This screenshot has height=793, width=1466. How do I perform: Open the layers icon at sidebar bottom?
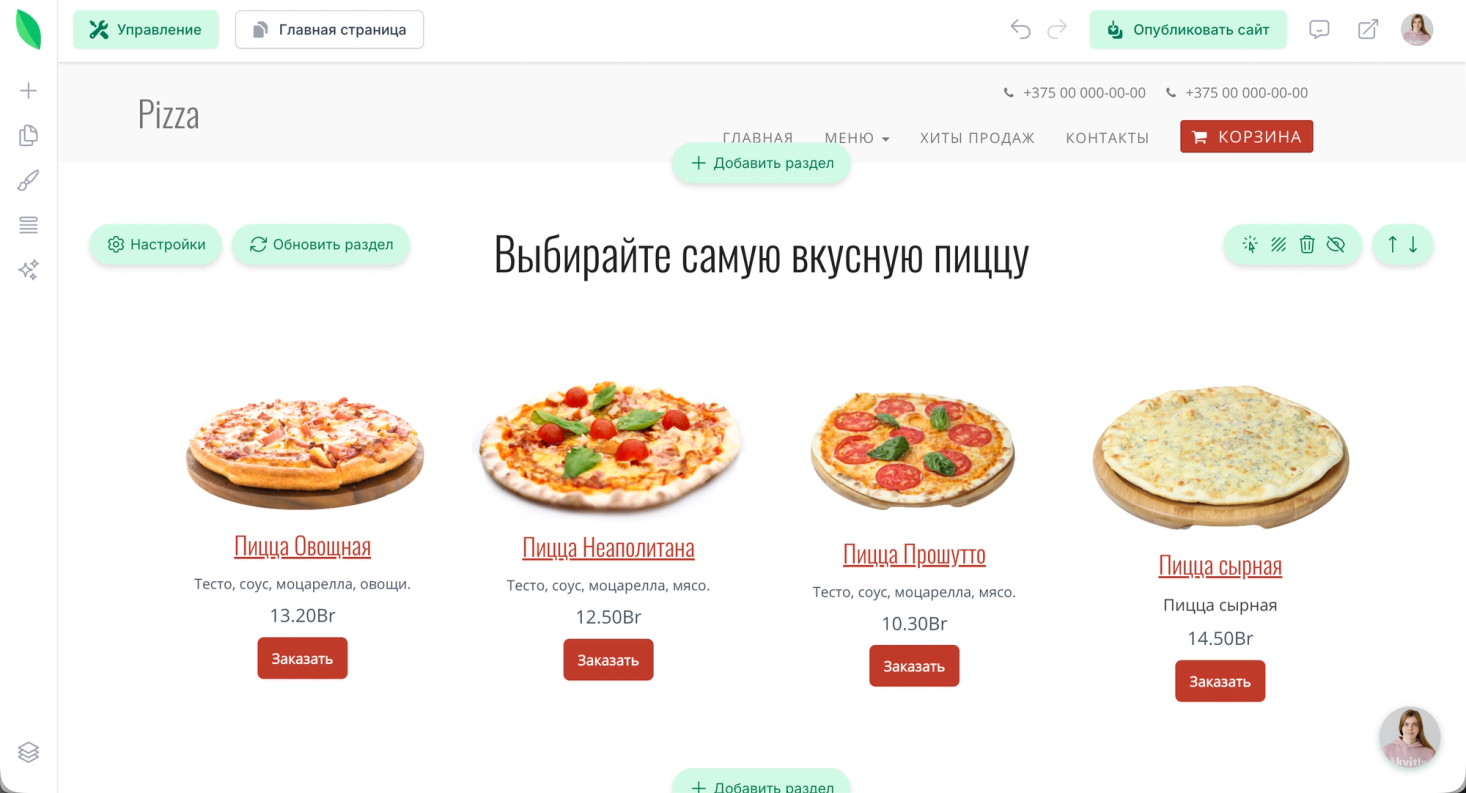pyautogui.click(x=28, y=752)
